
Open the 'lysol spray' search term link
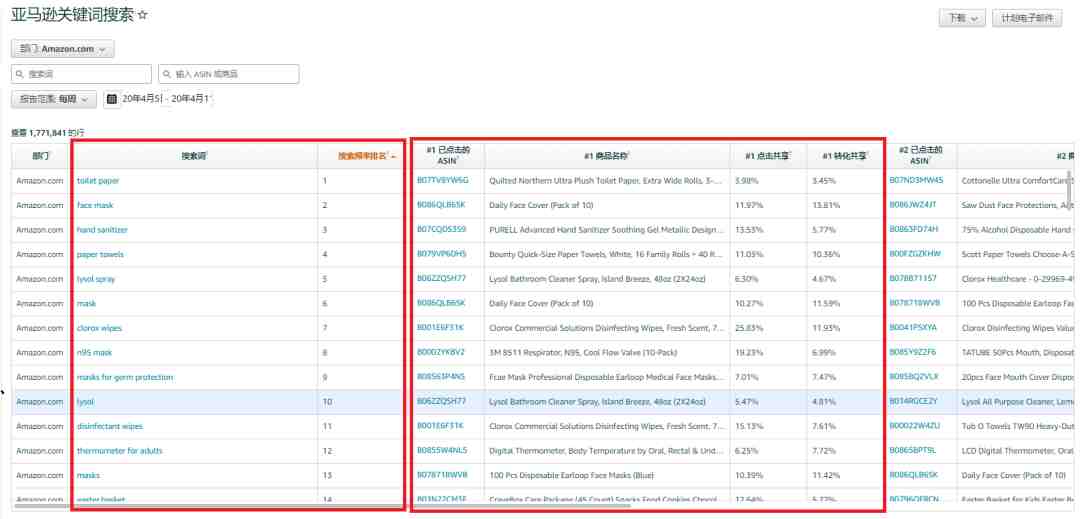coord(96,279)
